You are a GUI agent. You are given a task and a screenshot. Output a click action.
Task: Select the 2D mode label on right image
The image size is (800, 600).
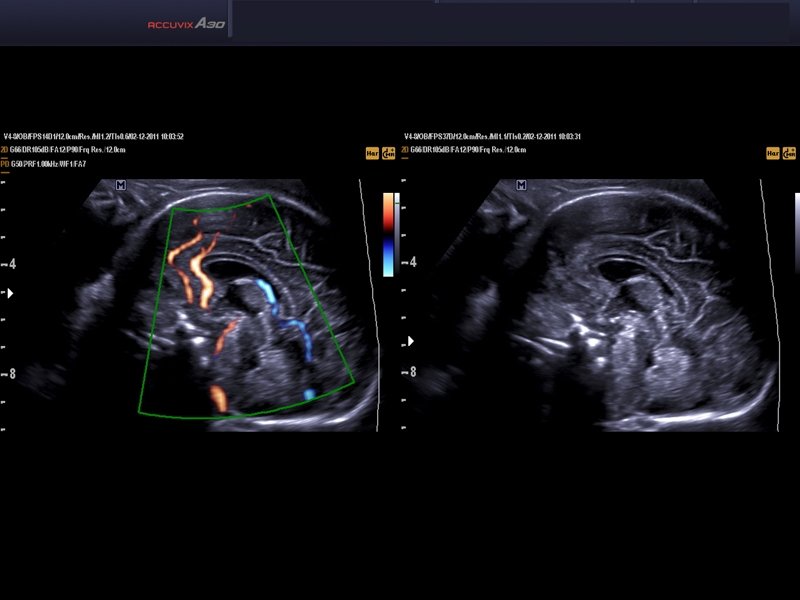click(405, 150)
